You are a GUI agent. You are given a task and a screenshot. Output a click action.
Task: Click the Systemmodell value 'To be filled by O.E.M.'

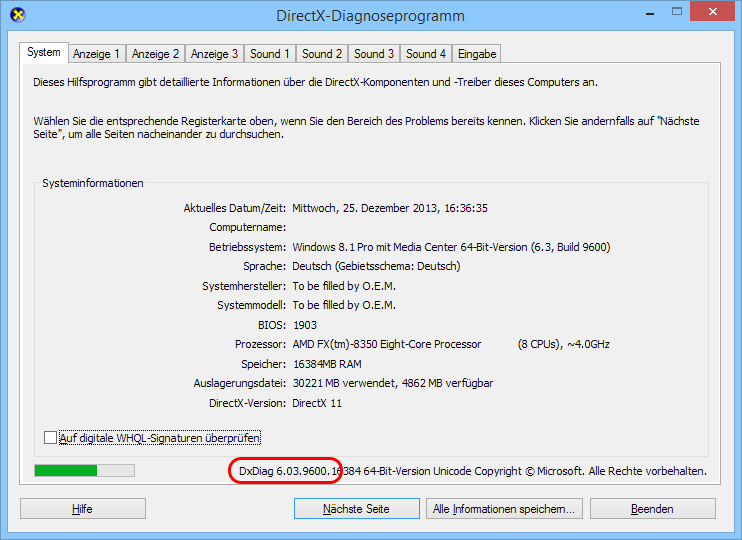click(344, 305)
